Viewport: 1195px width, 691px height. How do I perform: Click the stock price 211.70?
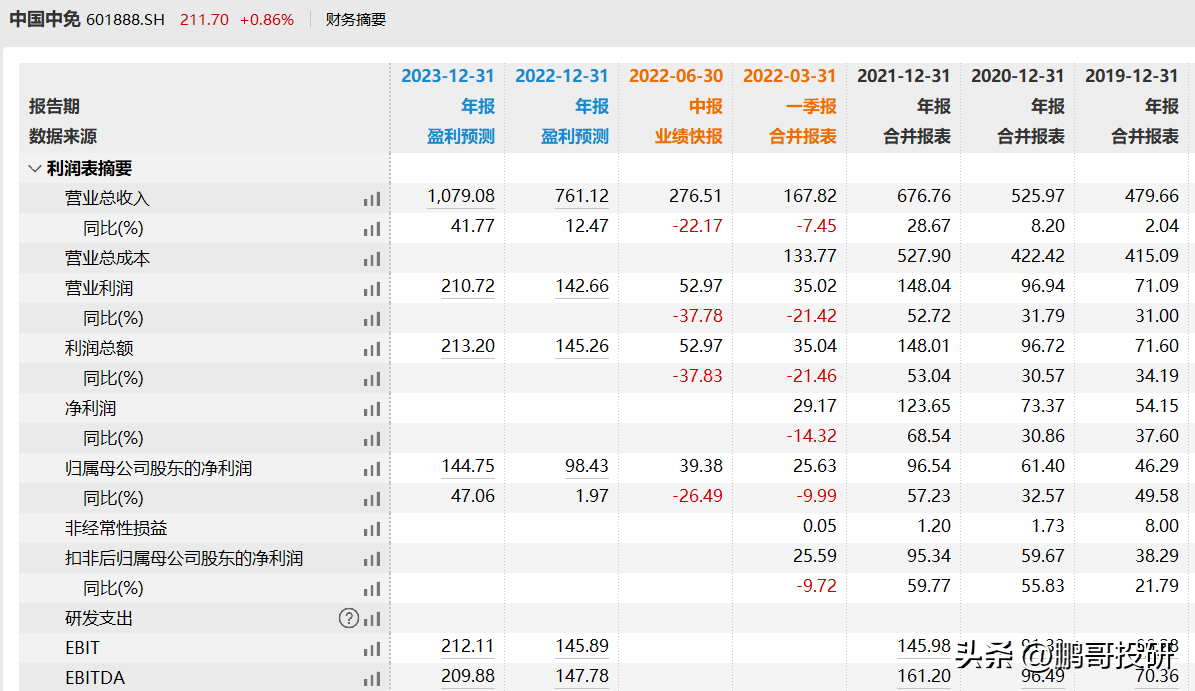click(x=204, y=20)
